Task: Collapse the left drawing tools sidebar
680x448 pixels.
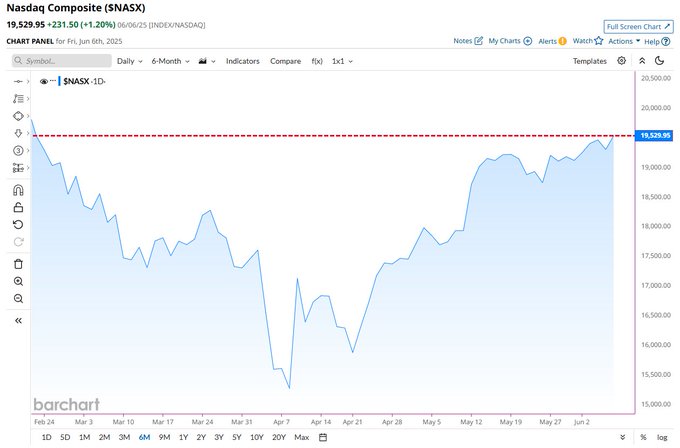Action: coord(18,321)
